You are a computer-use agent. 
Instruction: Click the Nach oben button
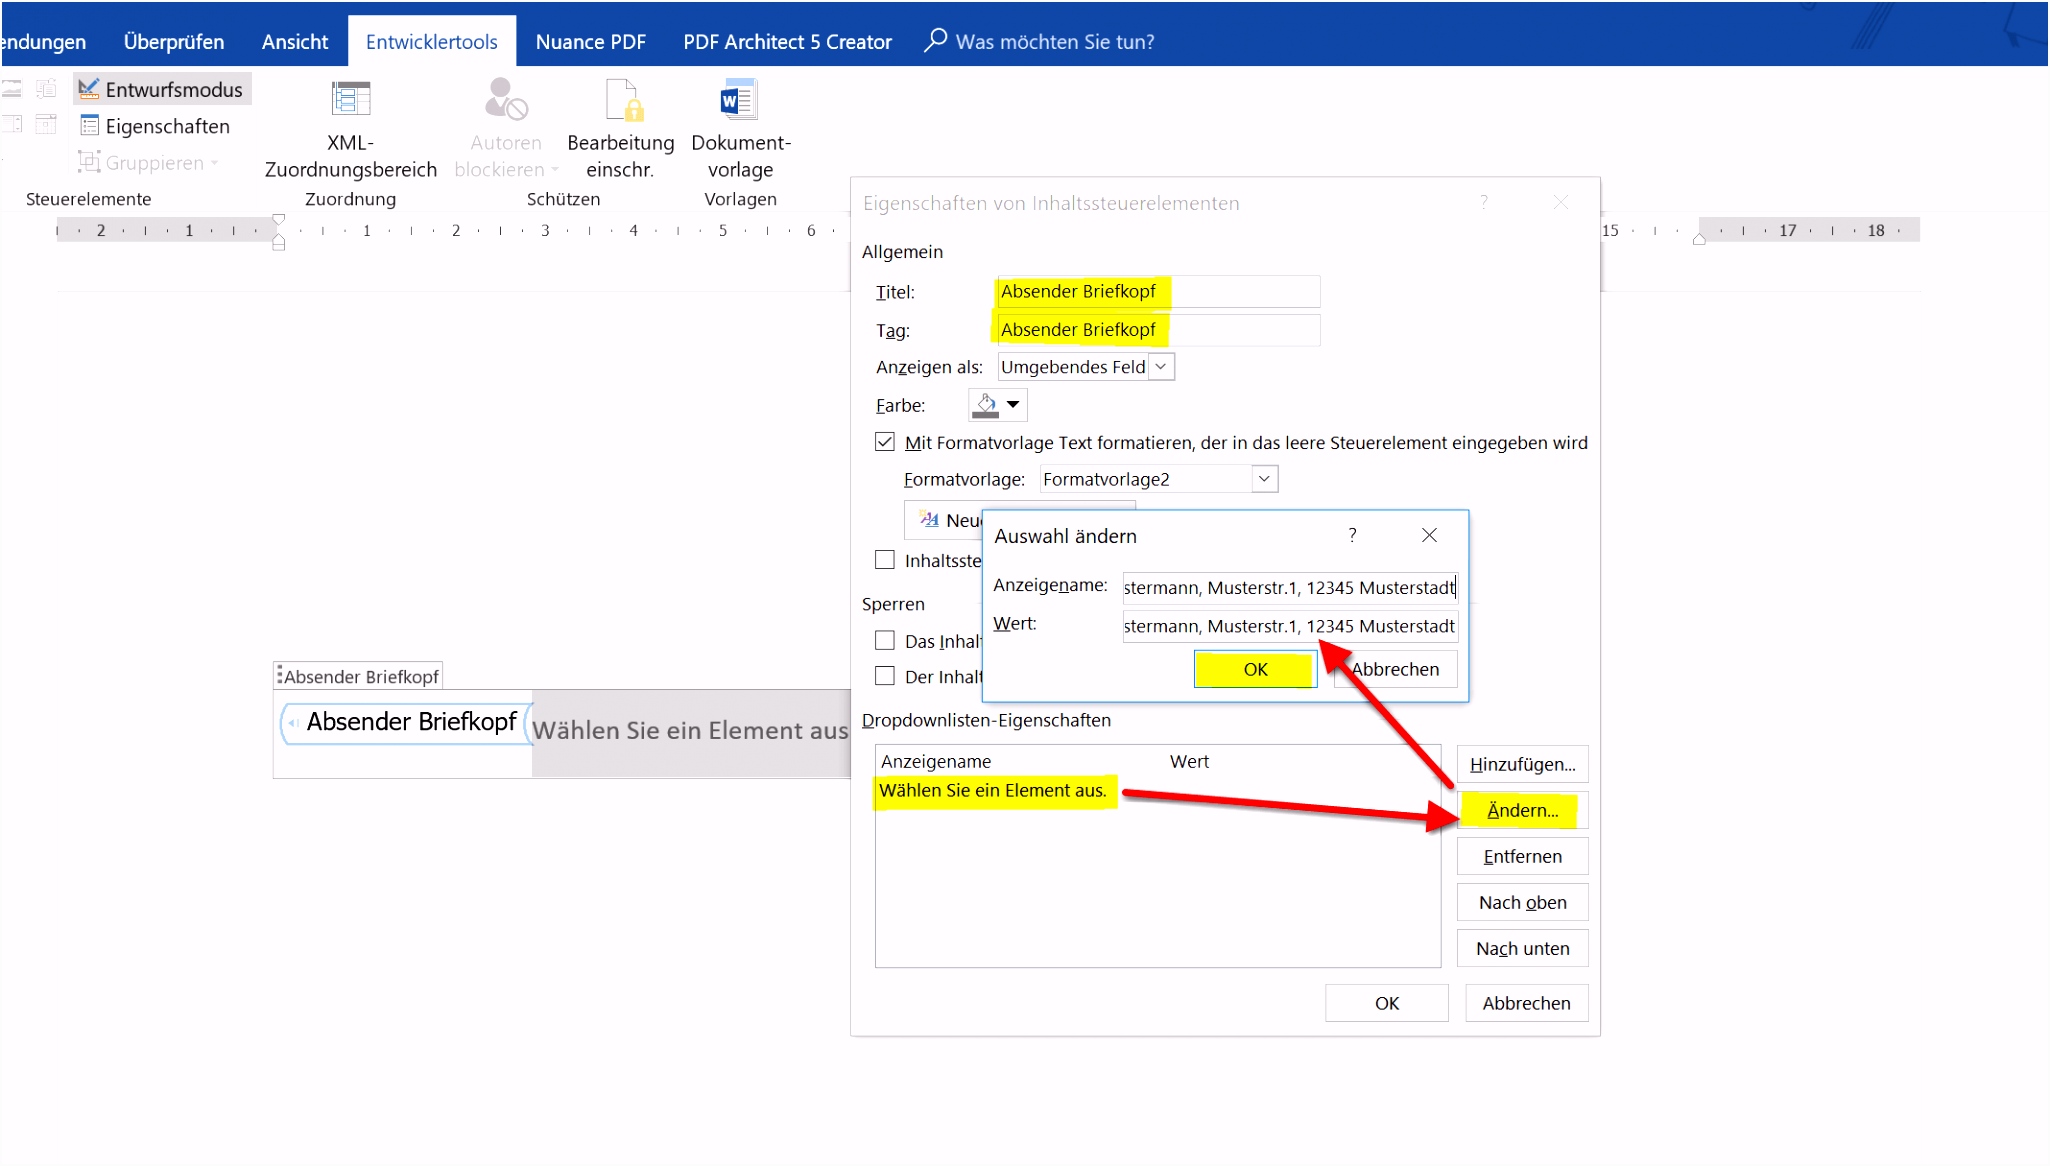coord(1522,902)
